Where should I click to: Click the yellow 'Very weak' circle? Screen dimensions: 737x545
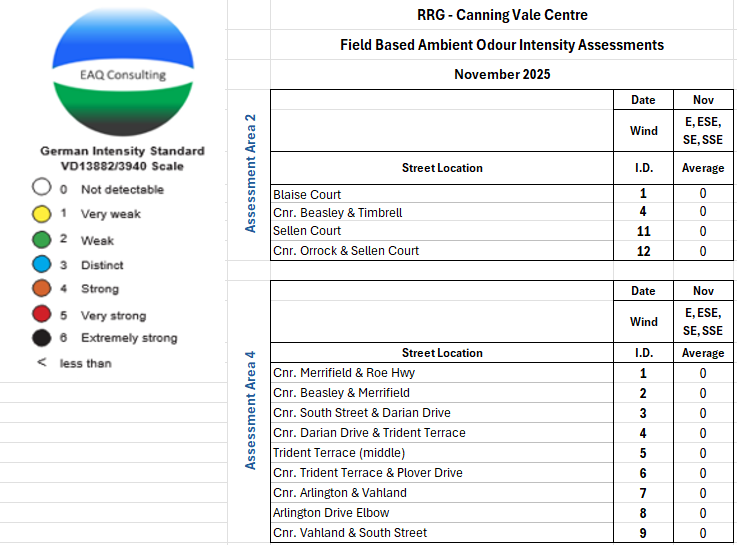click(x=41, y=213)
